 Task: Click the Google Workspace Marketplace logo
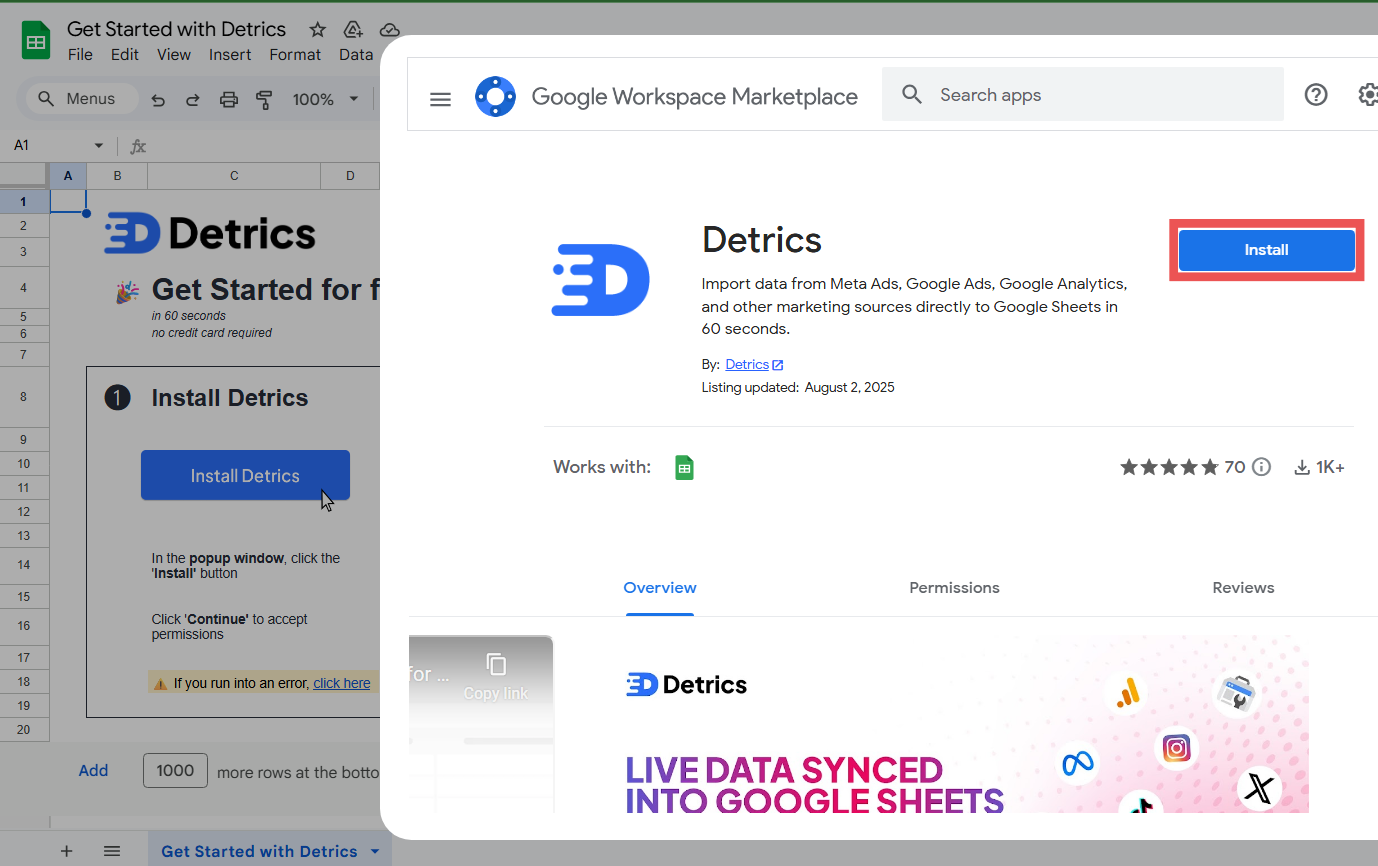click(495, 97)
